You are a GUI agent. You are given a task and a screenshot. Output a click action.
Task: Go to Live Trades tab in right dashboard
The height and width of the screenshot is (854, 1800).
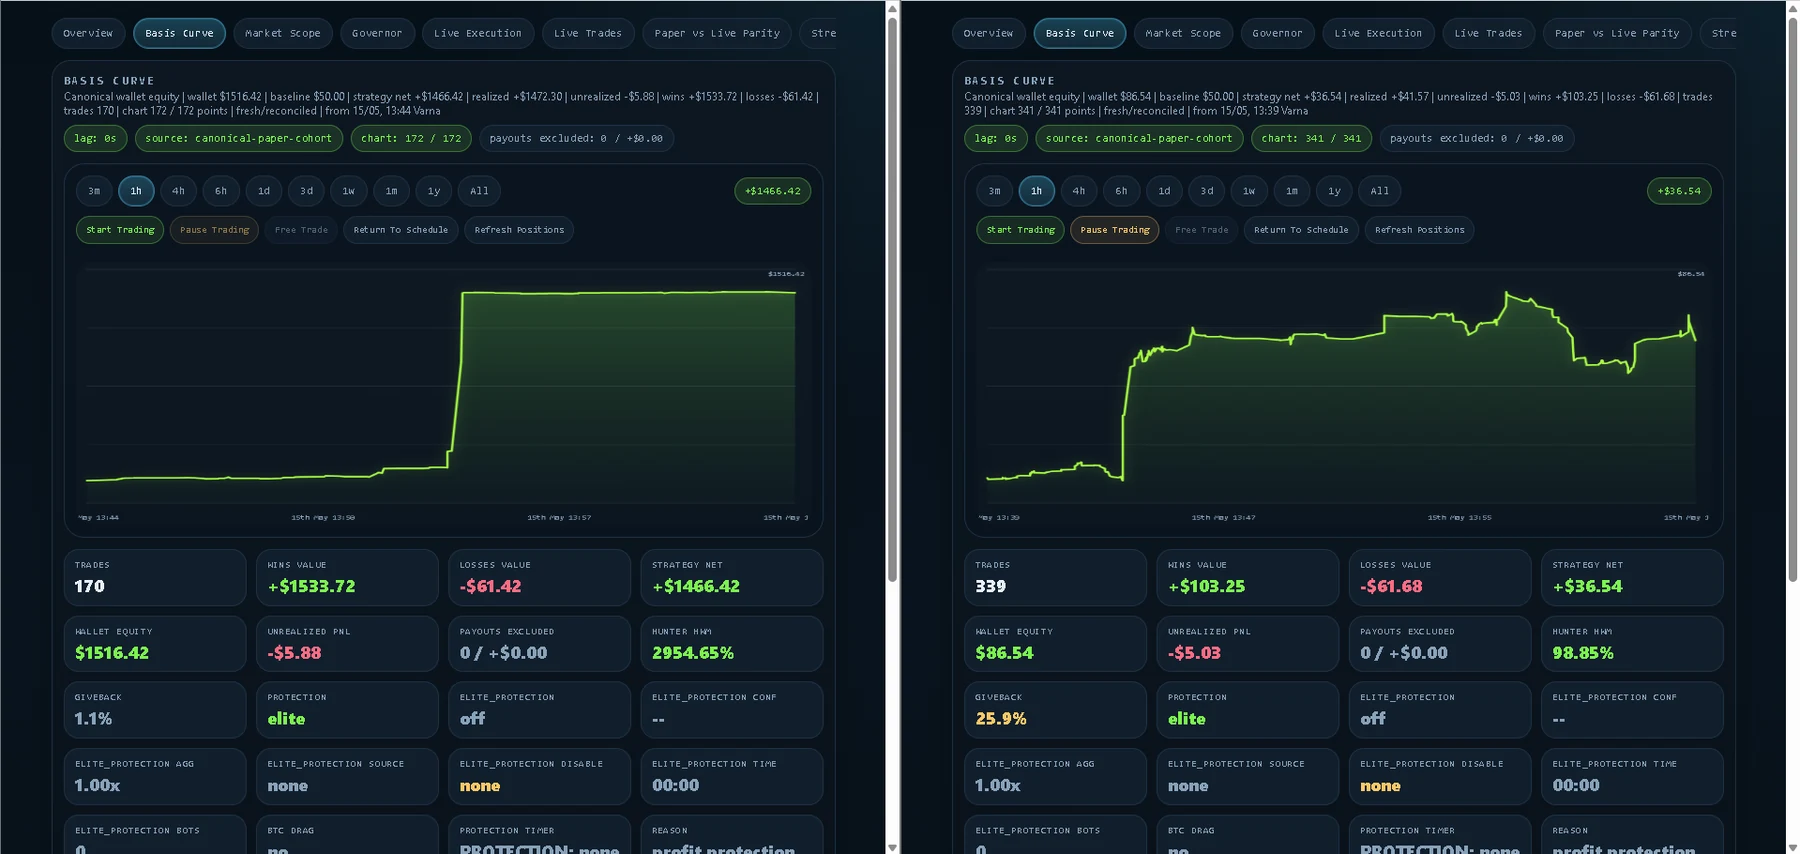pos(1488,33)
